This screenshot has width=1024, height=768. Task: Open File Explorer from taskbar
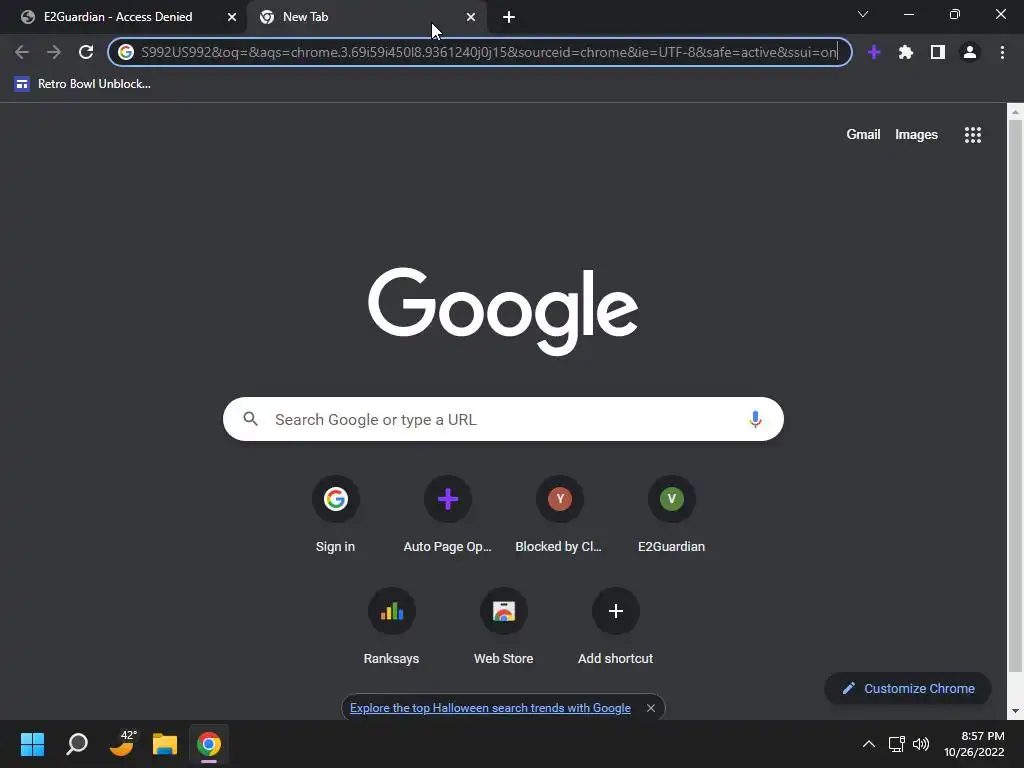165,744
